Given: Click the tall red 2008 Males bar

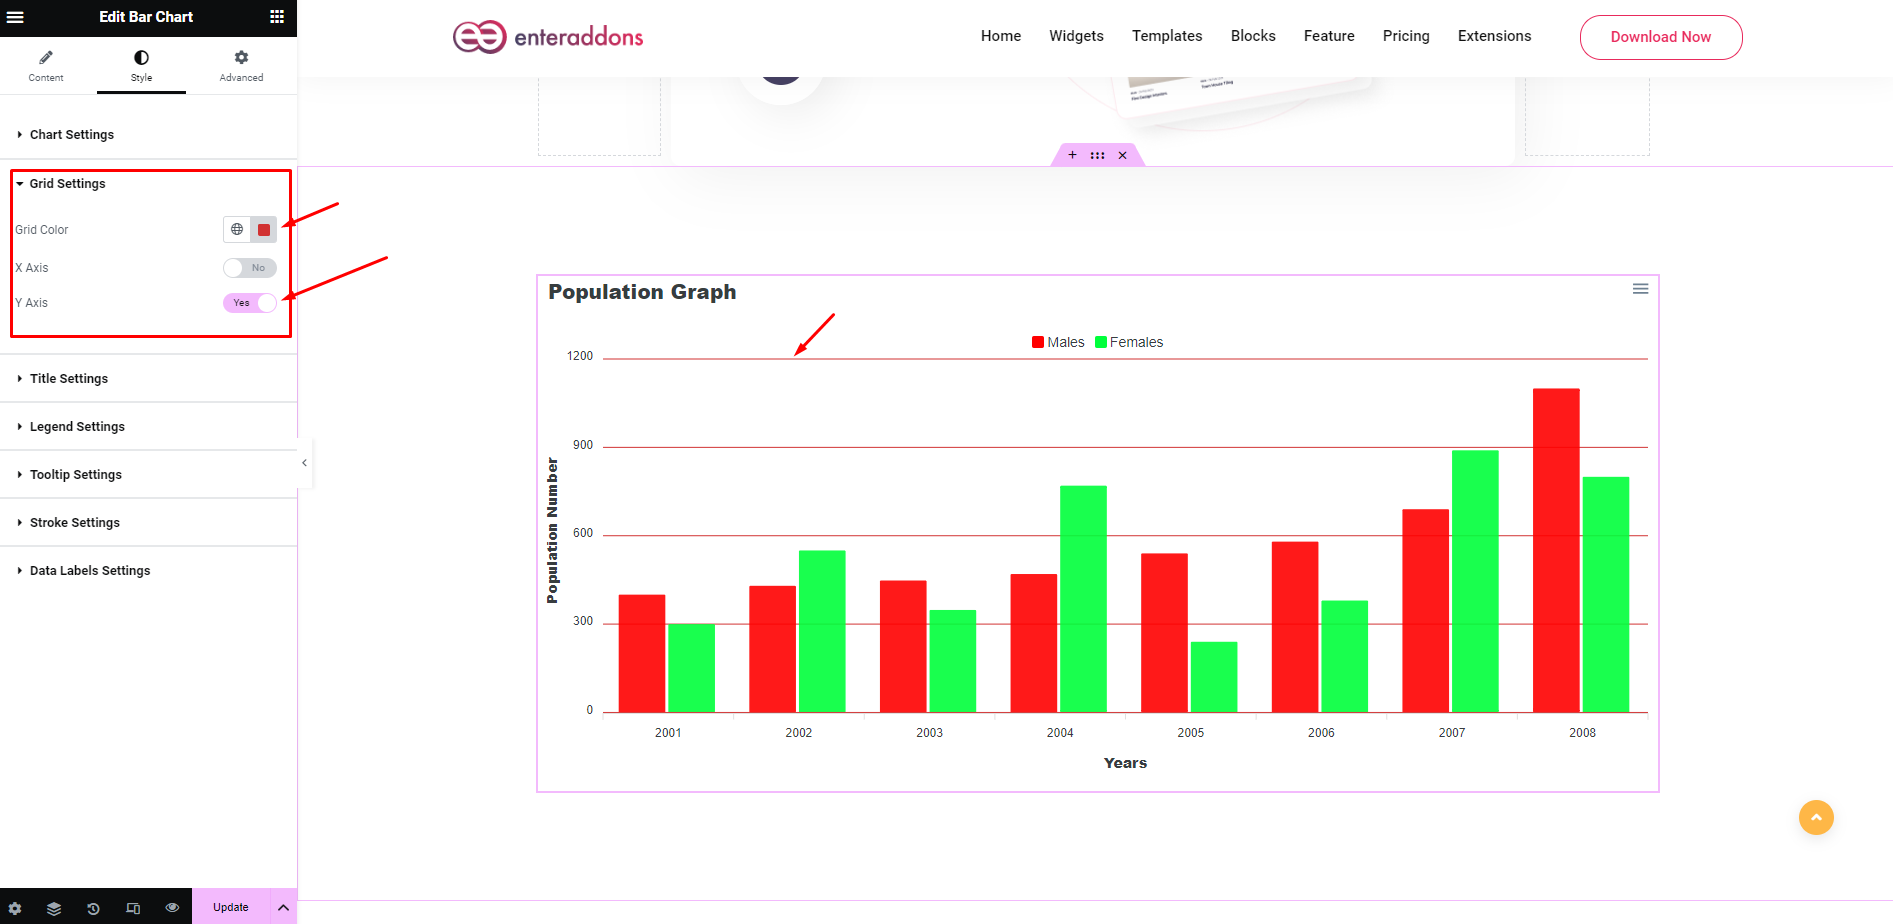Looking at the screenshot, I should pos(1556,550).
